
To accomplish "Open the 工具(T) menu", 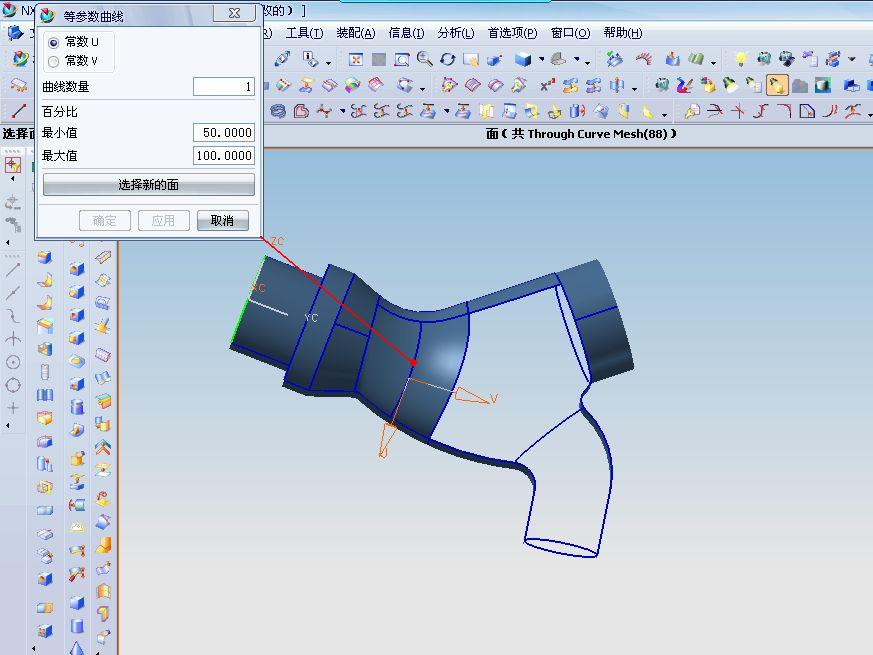I will (x=304, y=33).
